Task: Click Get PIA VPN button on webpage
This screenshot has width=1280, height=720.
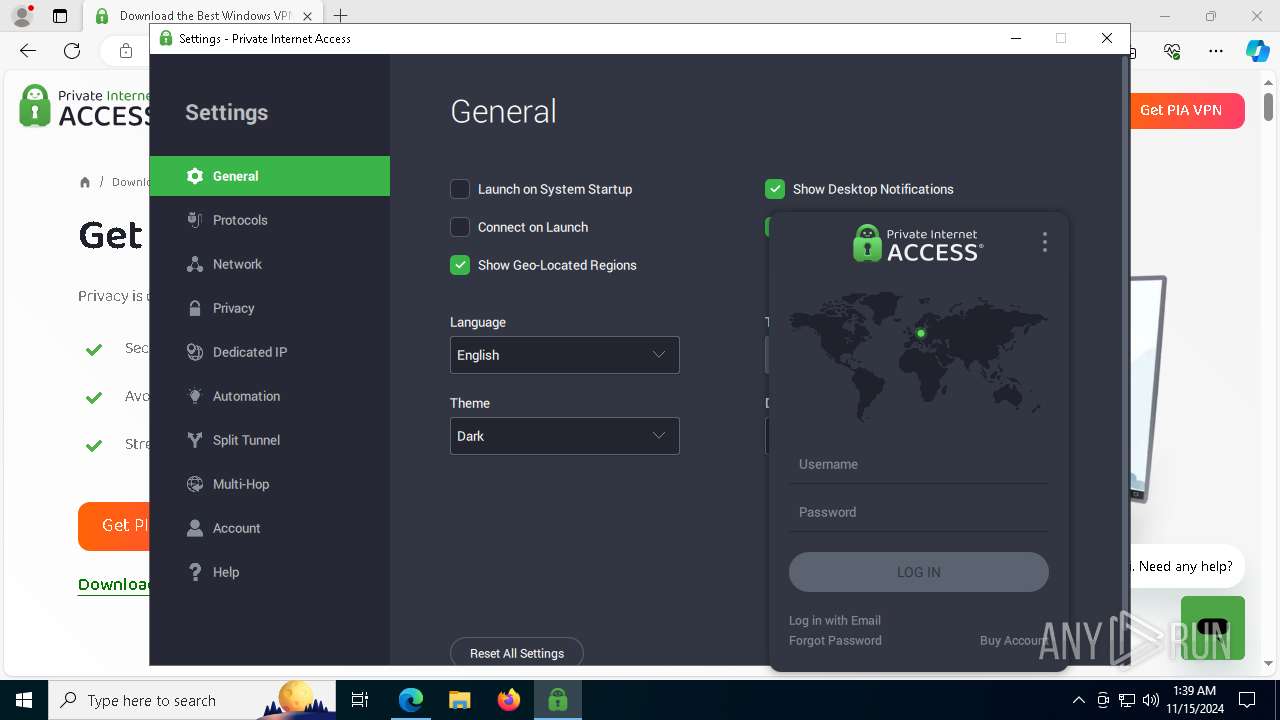Action: (1187, 110)
